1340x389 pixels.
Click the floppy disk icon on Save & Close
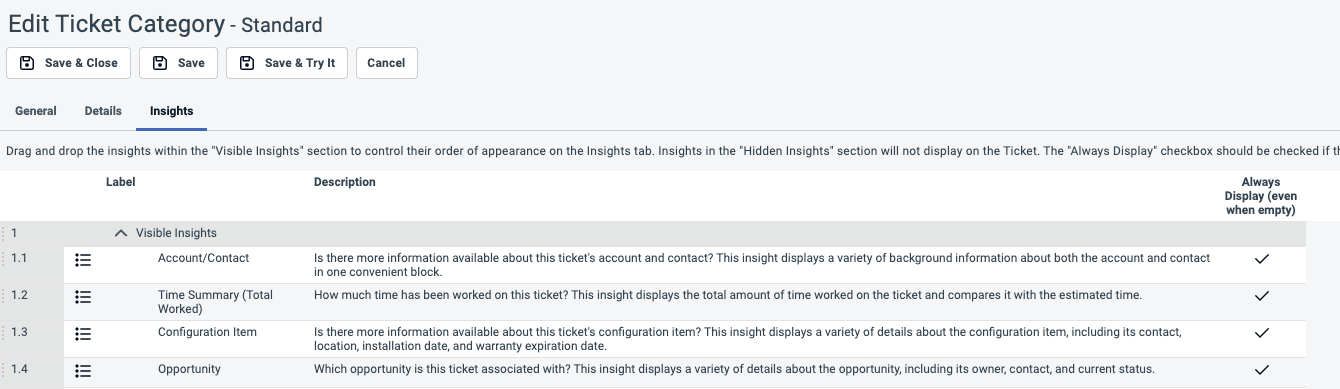click(28, 63)
